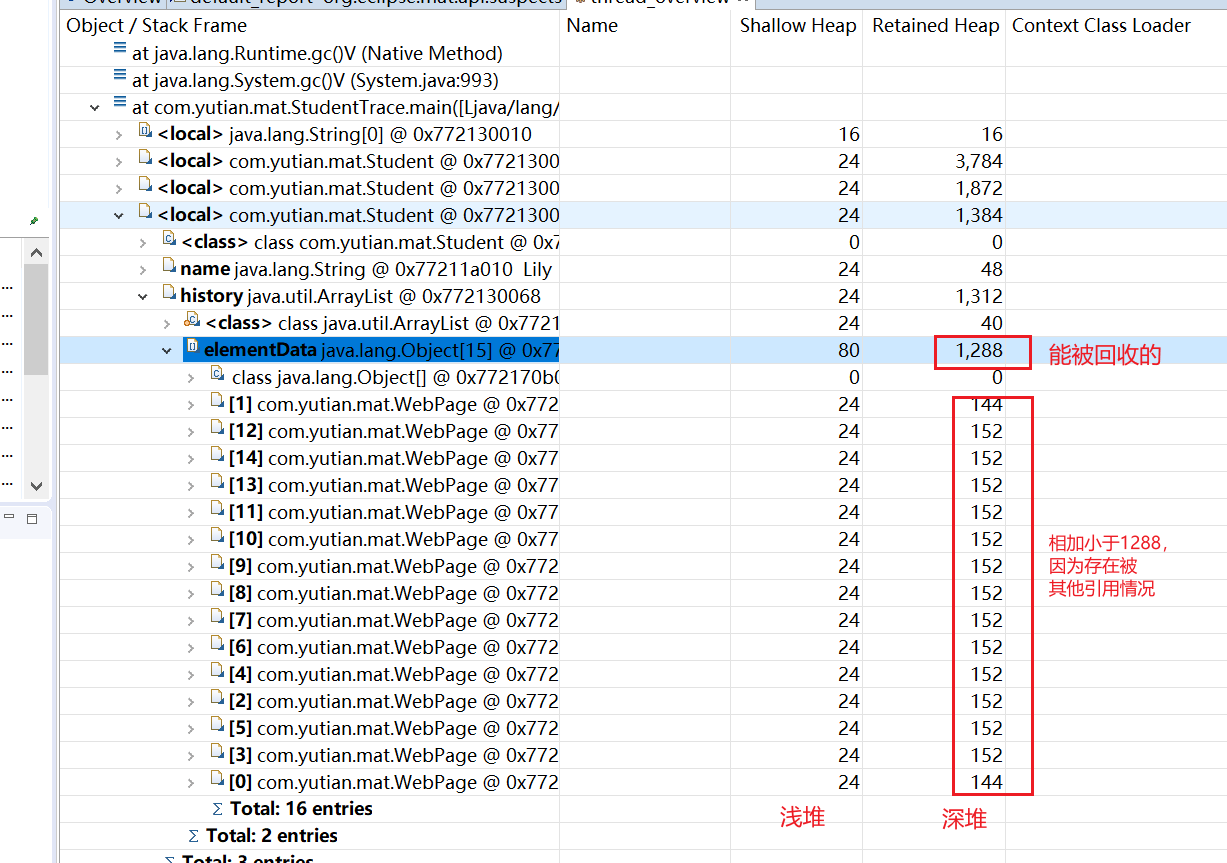Viewport: 1227px width, 863px height.
Task: Collapse the elementData Object[15] node
Action: tap(166, 350)
